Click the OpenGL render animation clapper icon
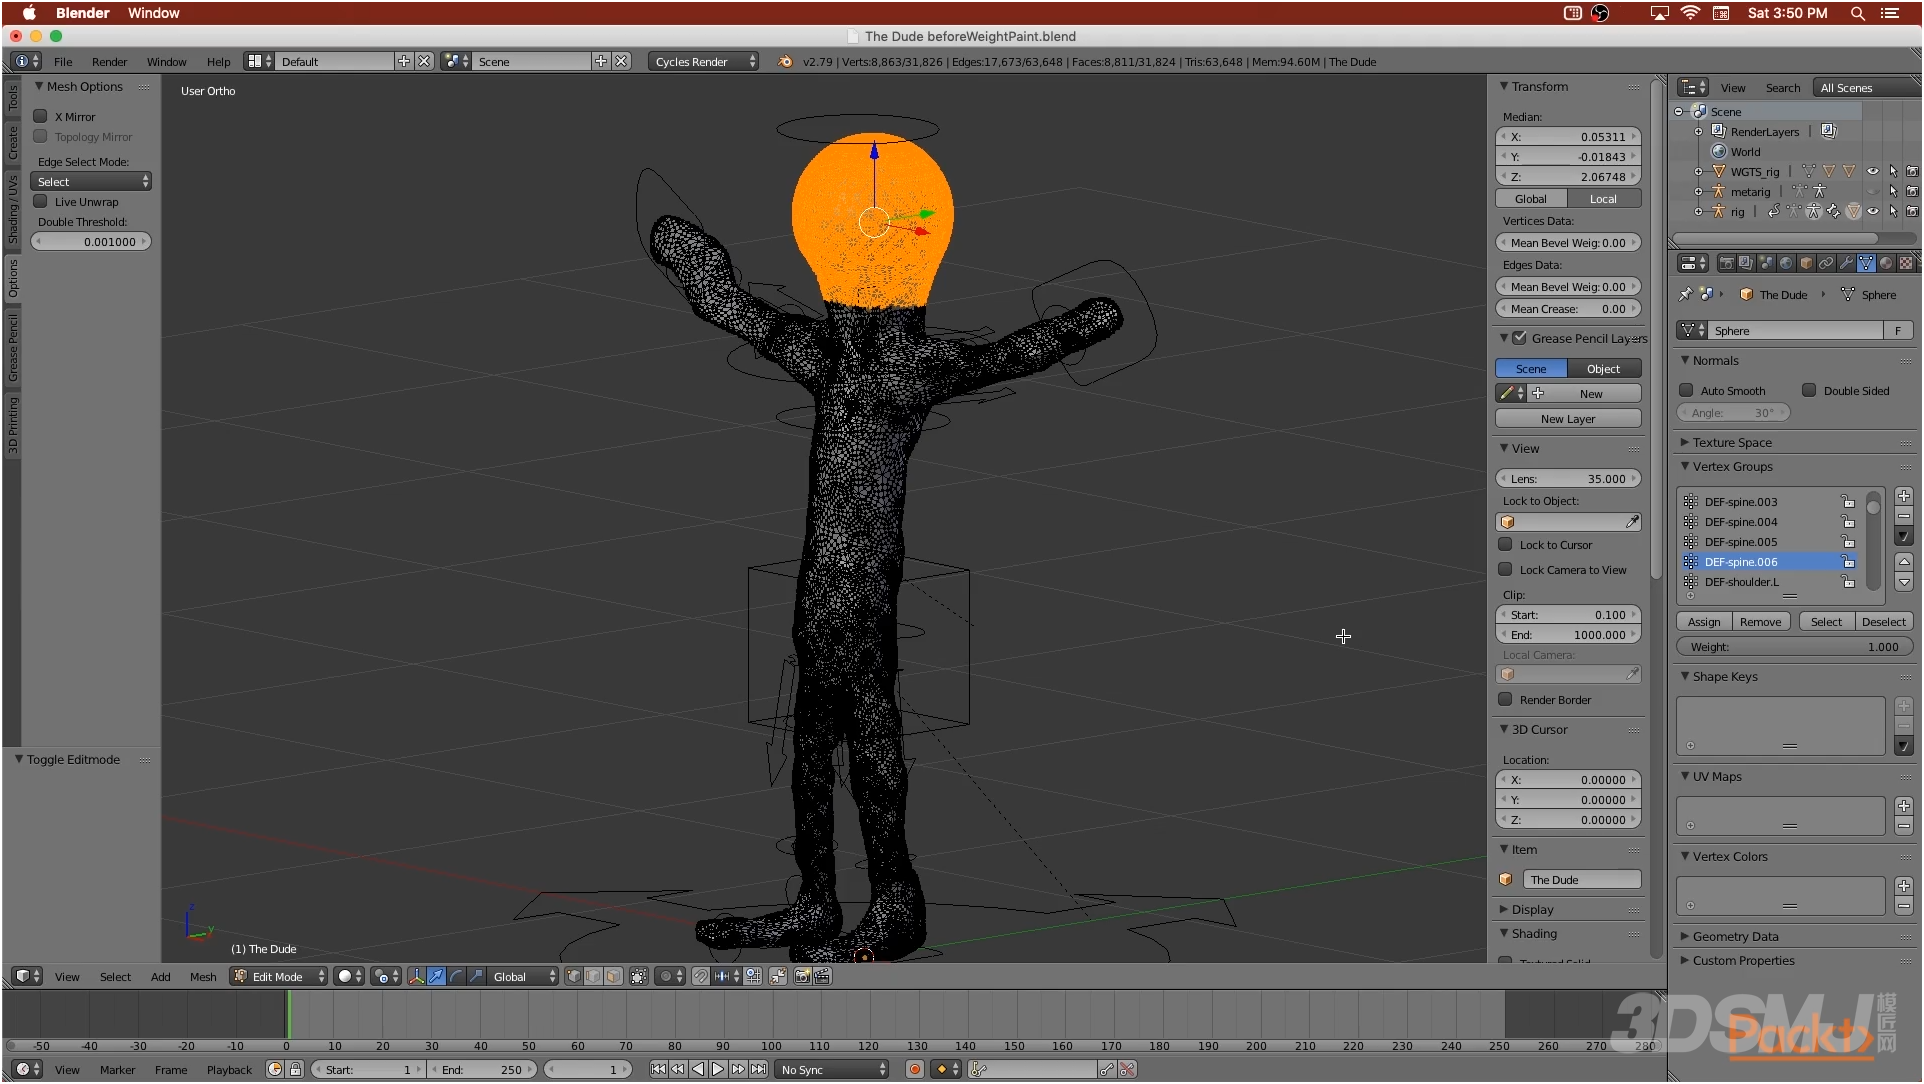1924x1084 pixels. point(822,977)
